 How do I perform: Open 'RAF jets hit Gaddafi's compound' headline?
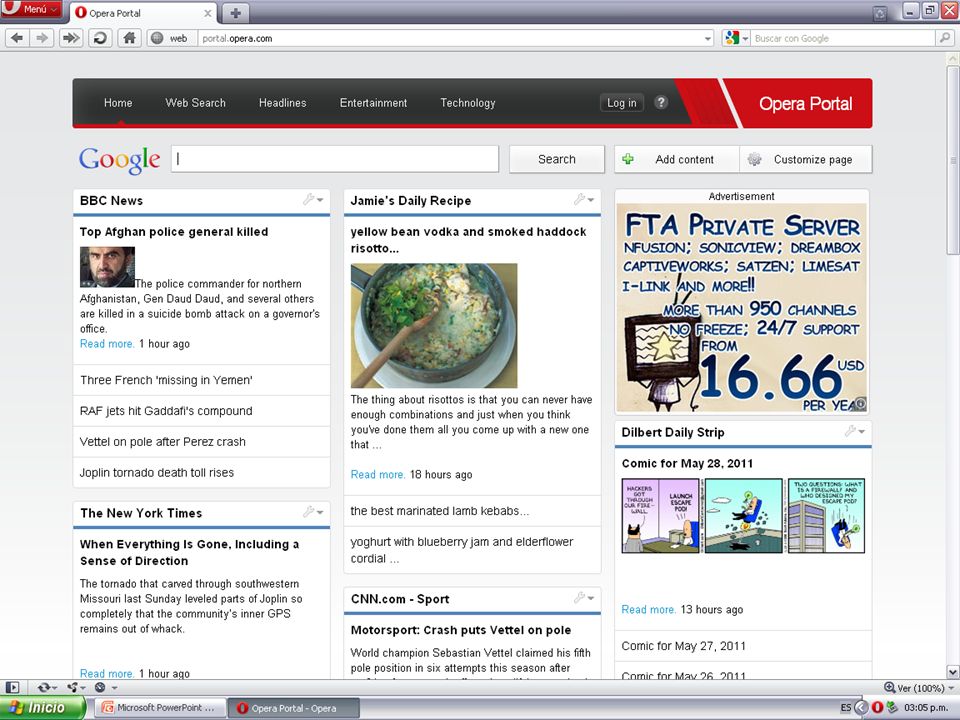point(166,411)
